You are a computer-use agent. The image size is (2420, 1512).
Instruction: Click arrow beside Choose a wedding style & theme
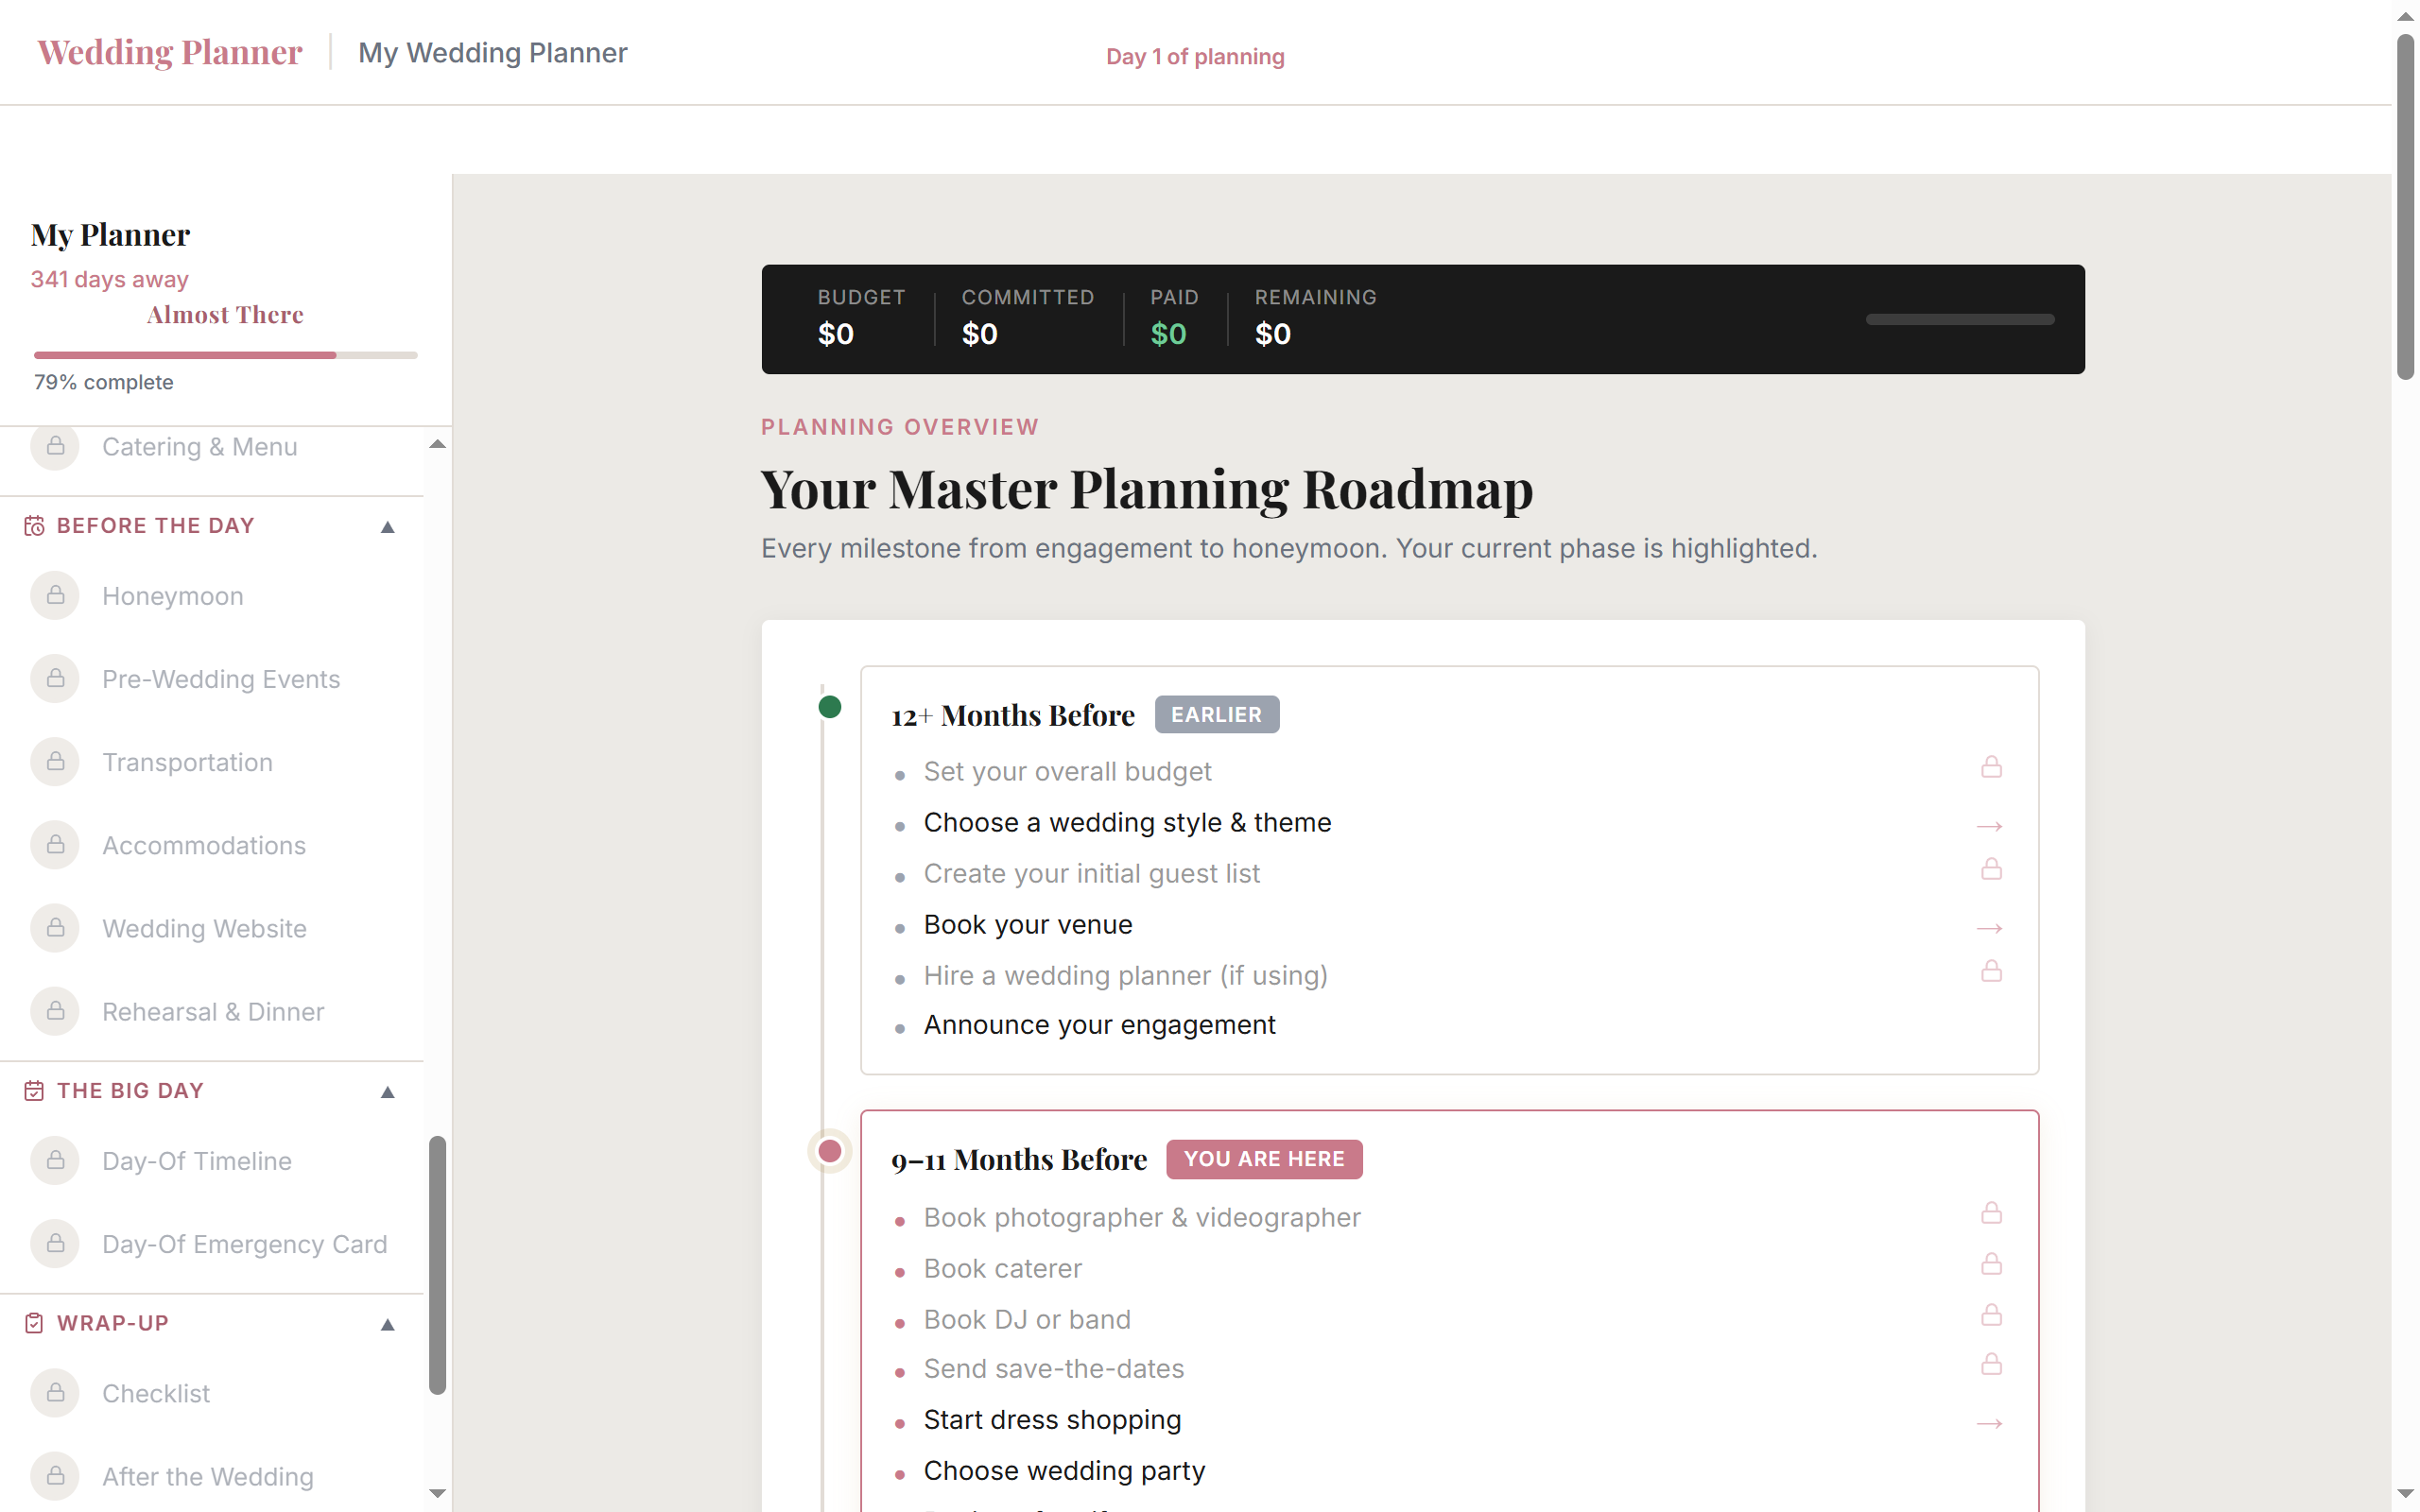click(x=1989, y=826)
